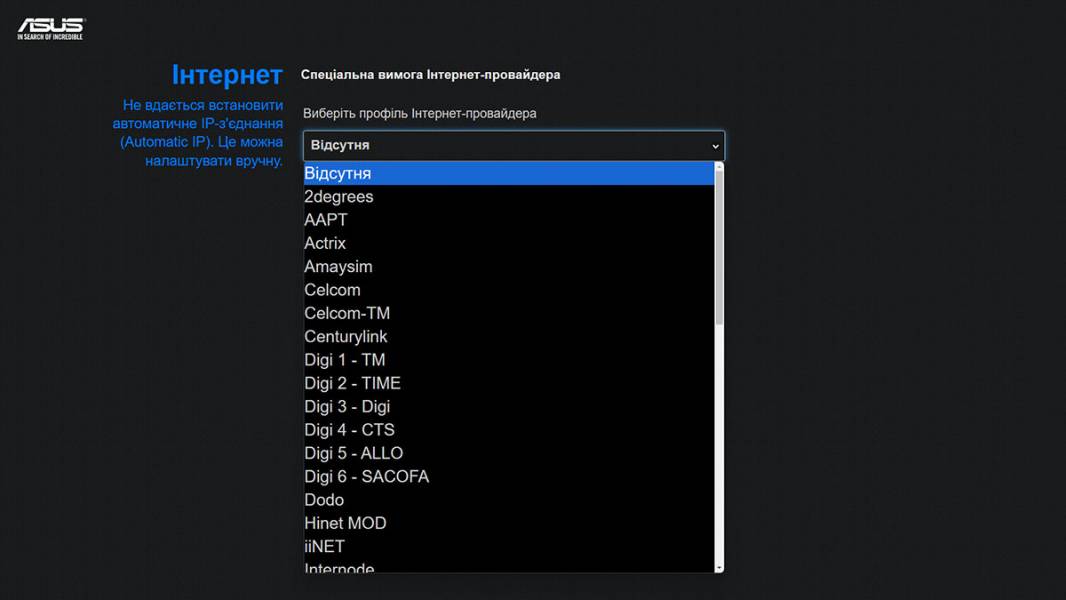
Task: Choose Hinet MOD profile
Action: [x=509, y=523]
